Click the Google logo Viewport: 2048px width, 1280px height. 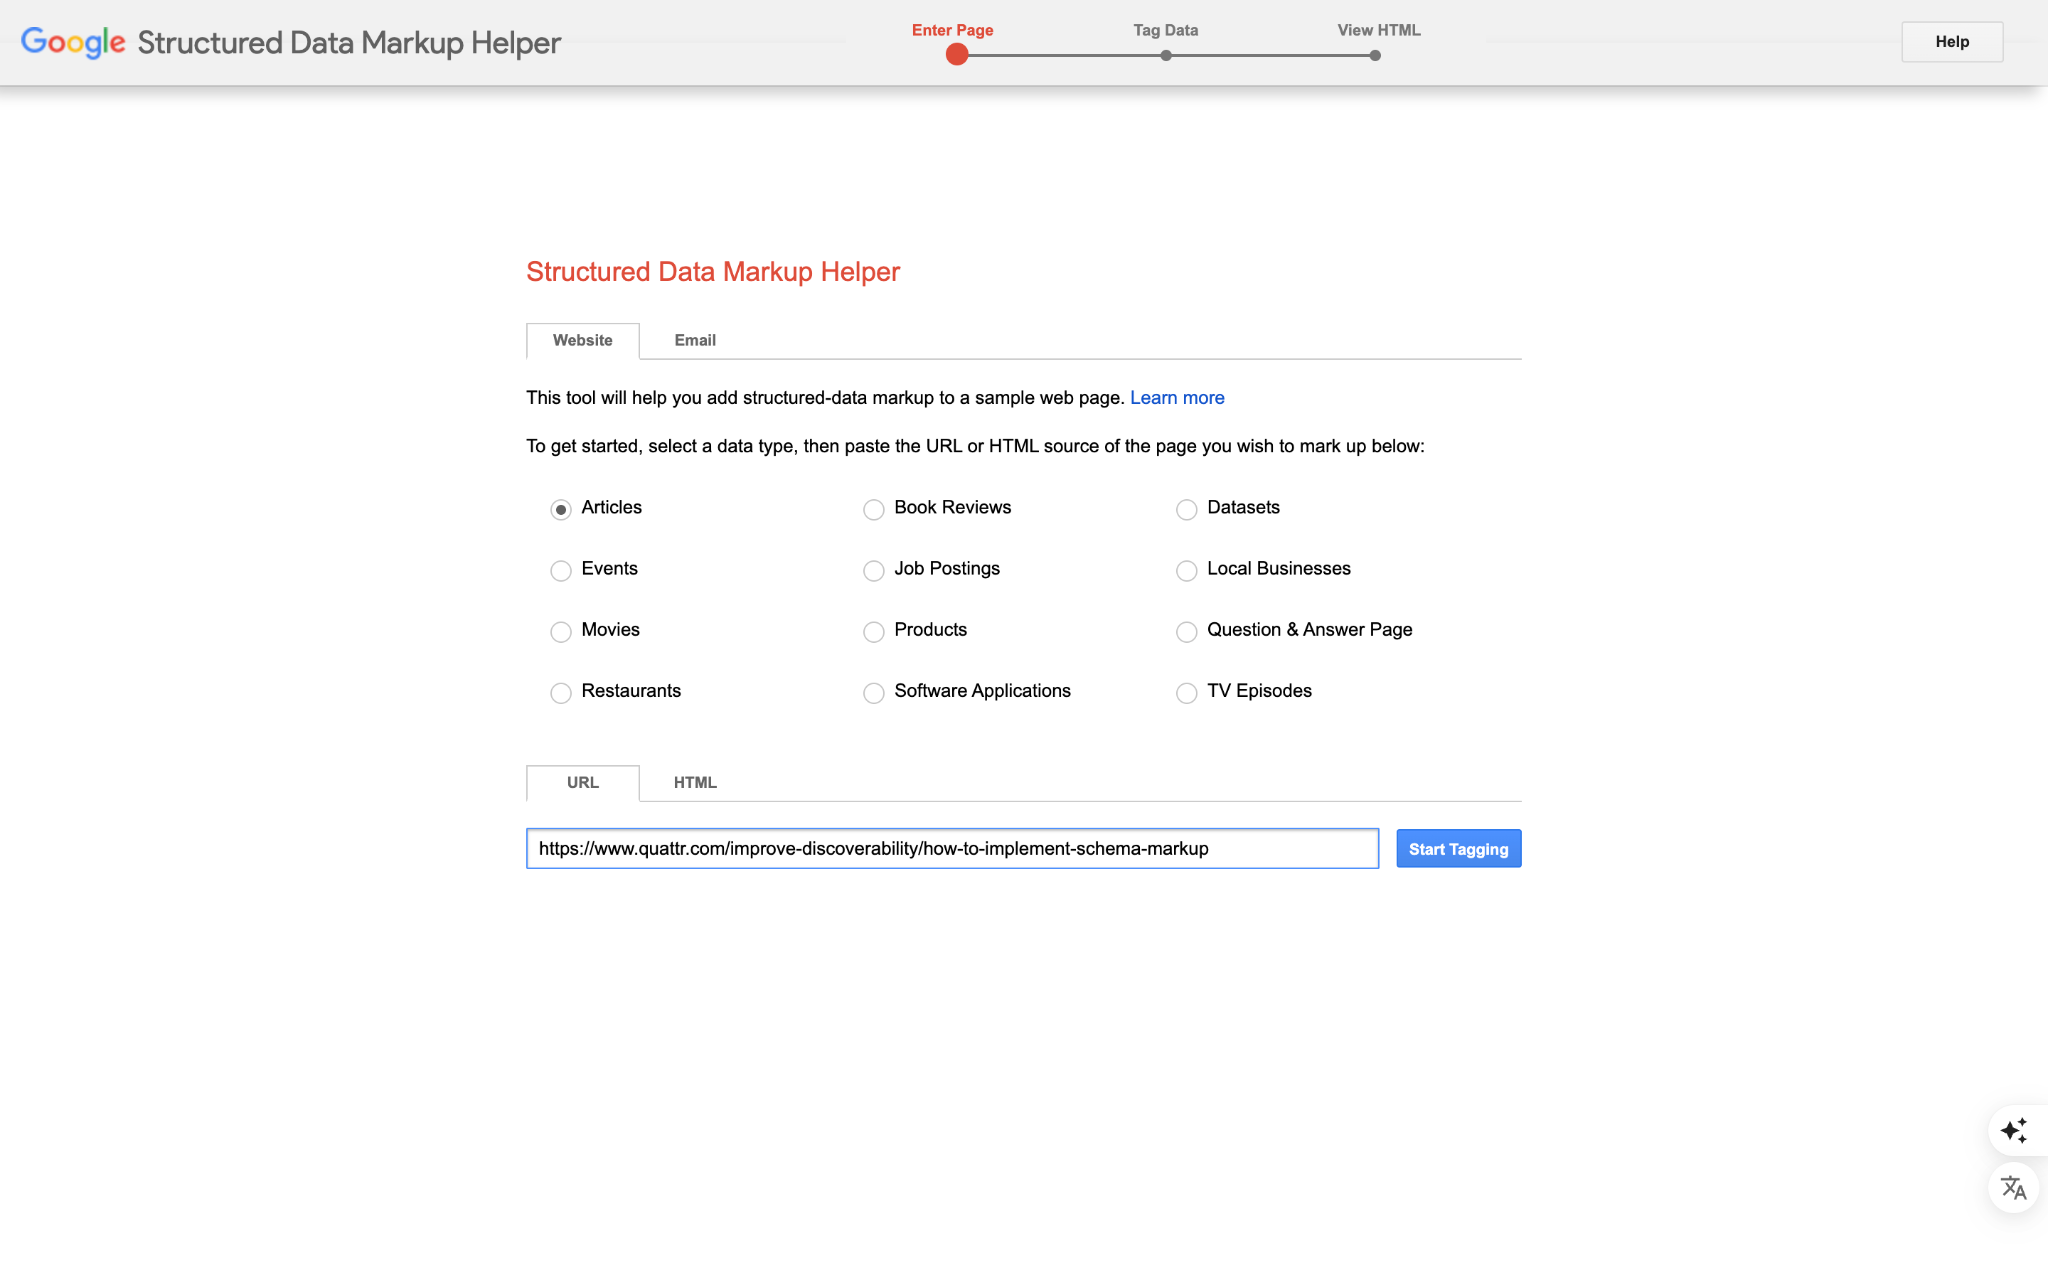pos(73,42)
